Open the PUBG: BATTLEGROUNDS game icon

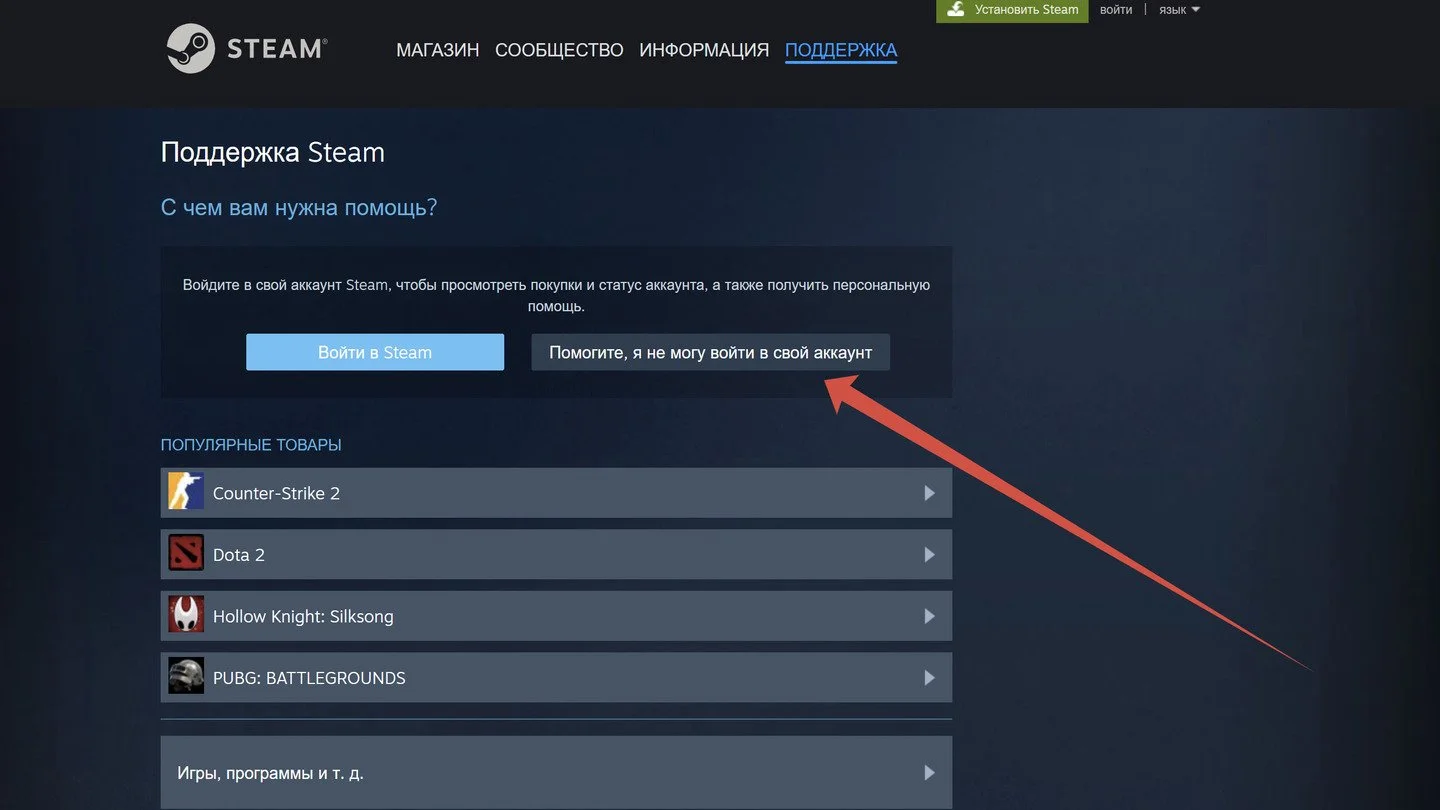click(x=186, y=677)
